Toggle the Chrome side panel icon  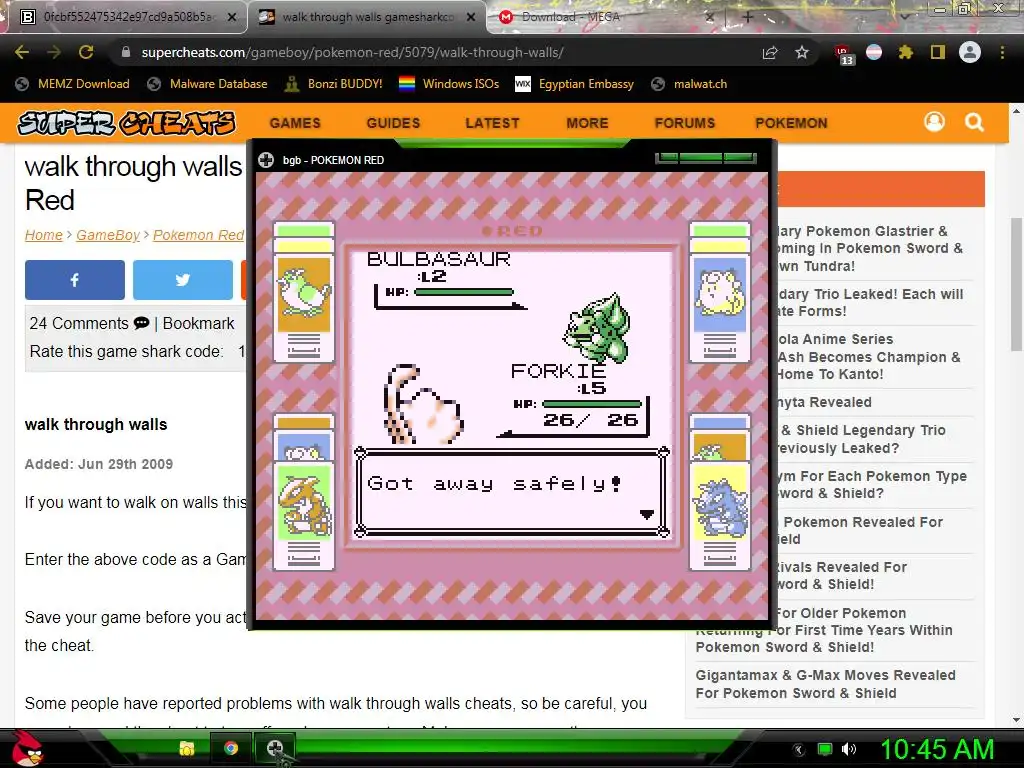click(x=938, y=52)
